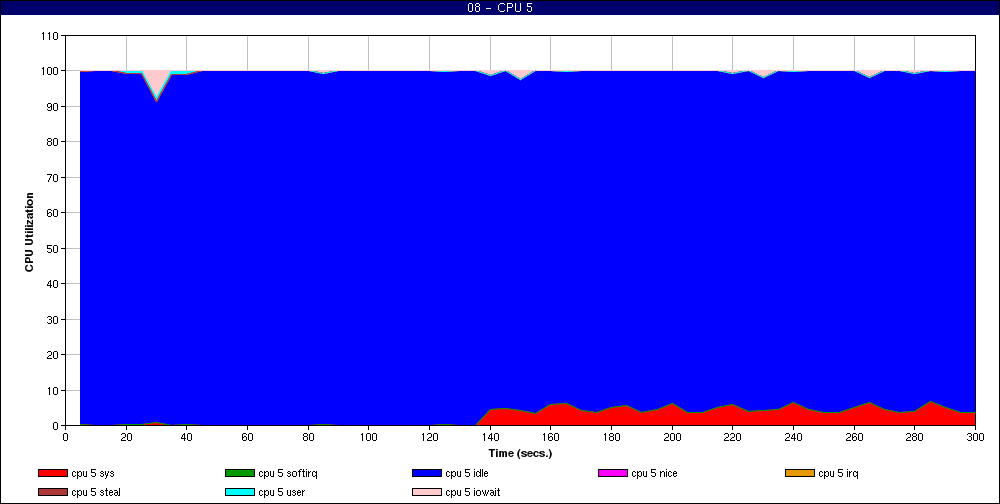
Task: Select the "cpu 5 idle" legend label
Action: [x=467, y=473]
